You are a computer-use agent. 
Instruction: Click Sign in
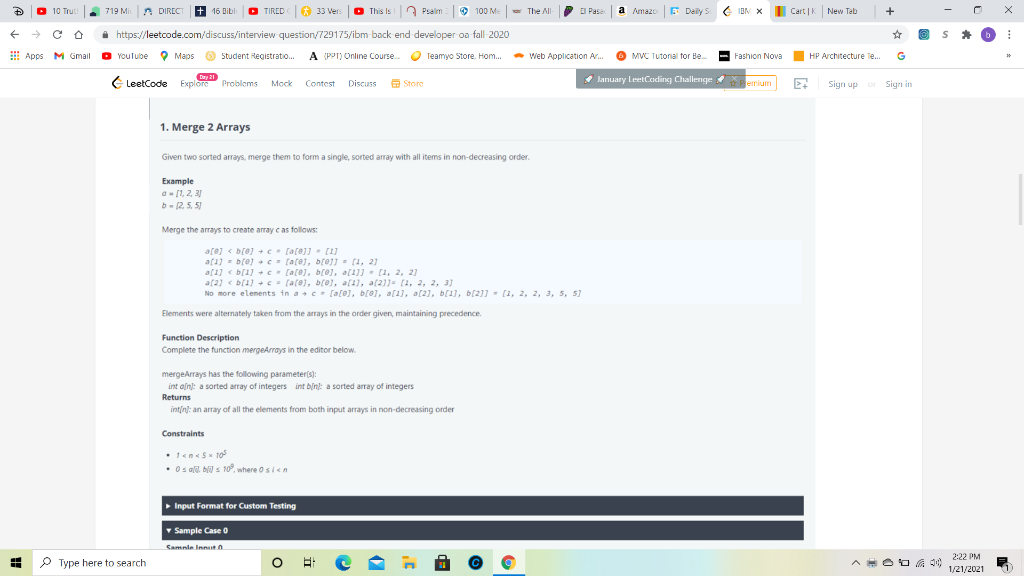point(899,84)
